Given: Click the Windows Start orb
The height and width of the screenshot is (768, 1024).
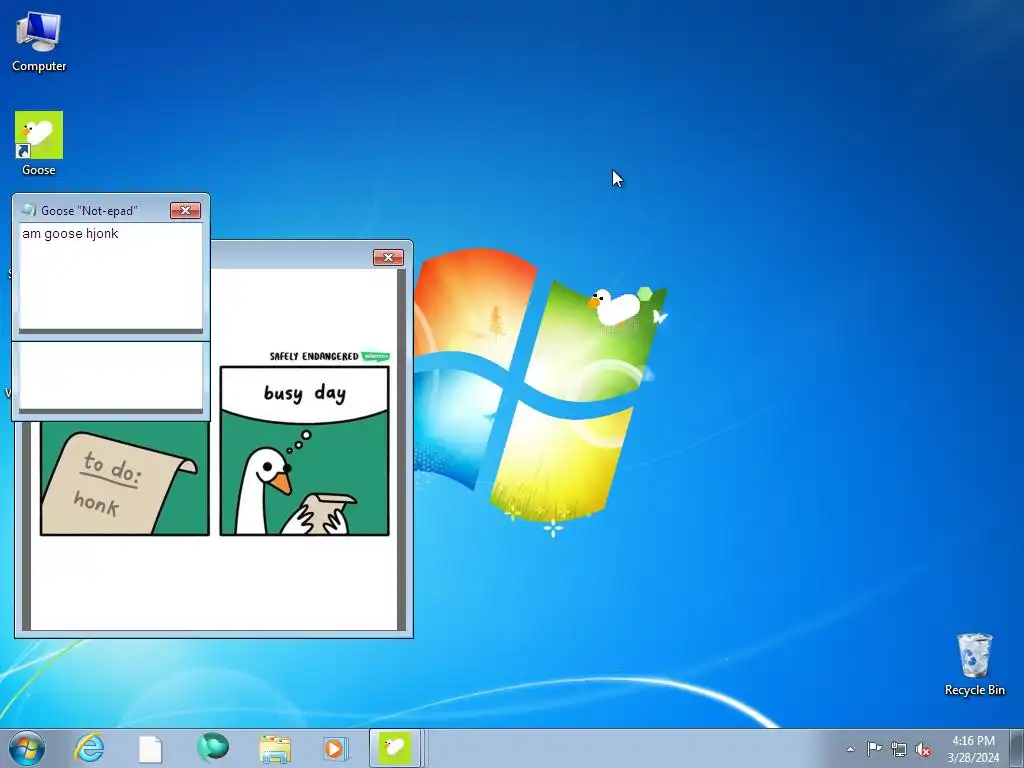Looking at the screenshot, I should [27, 748].
